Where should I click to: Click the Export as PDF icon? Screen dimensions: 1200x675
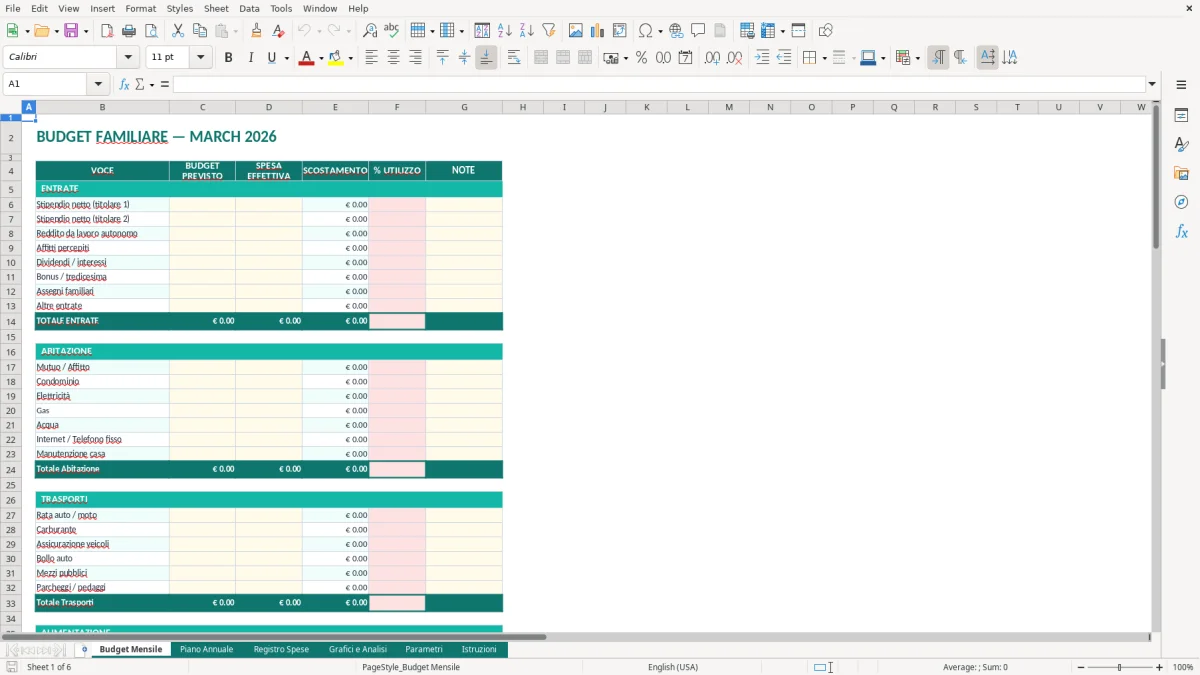click(107, 31)
